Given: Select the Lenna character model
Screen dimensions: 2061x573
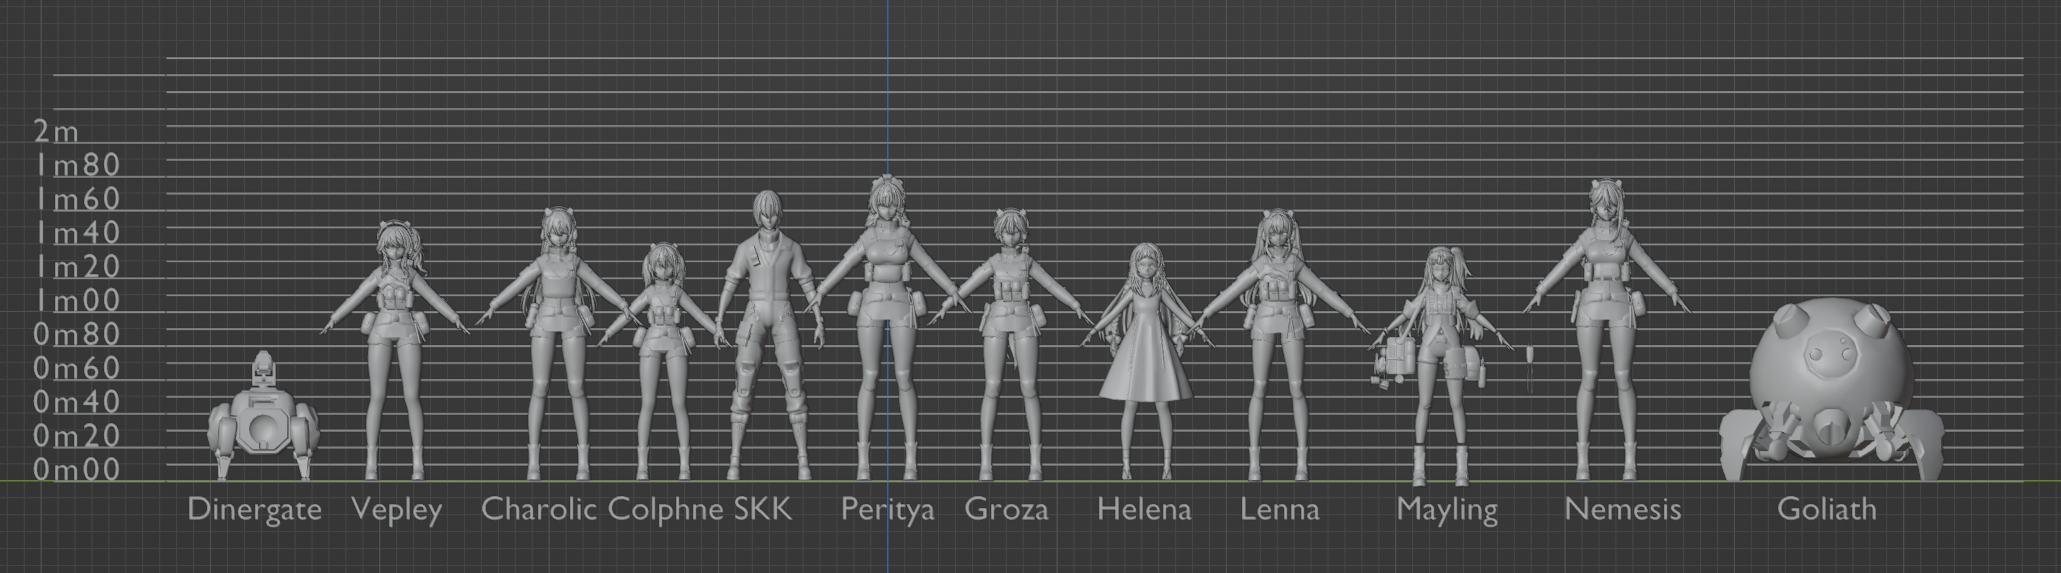Looking at the screenshot, I should pos(1277,345).
